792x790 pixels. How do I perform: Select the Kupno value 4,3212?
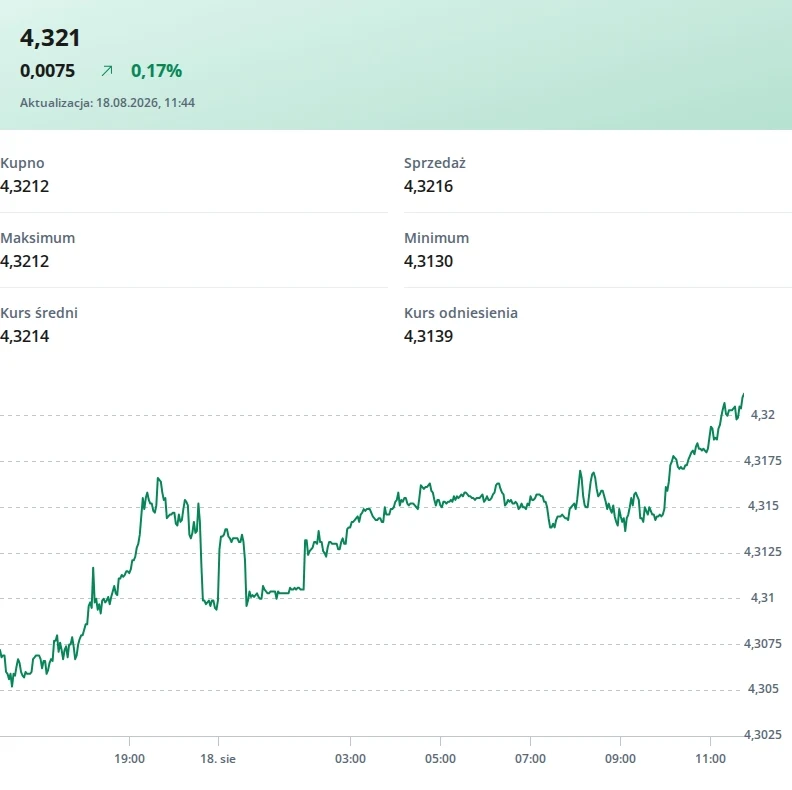point(25,186)
